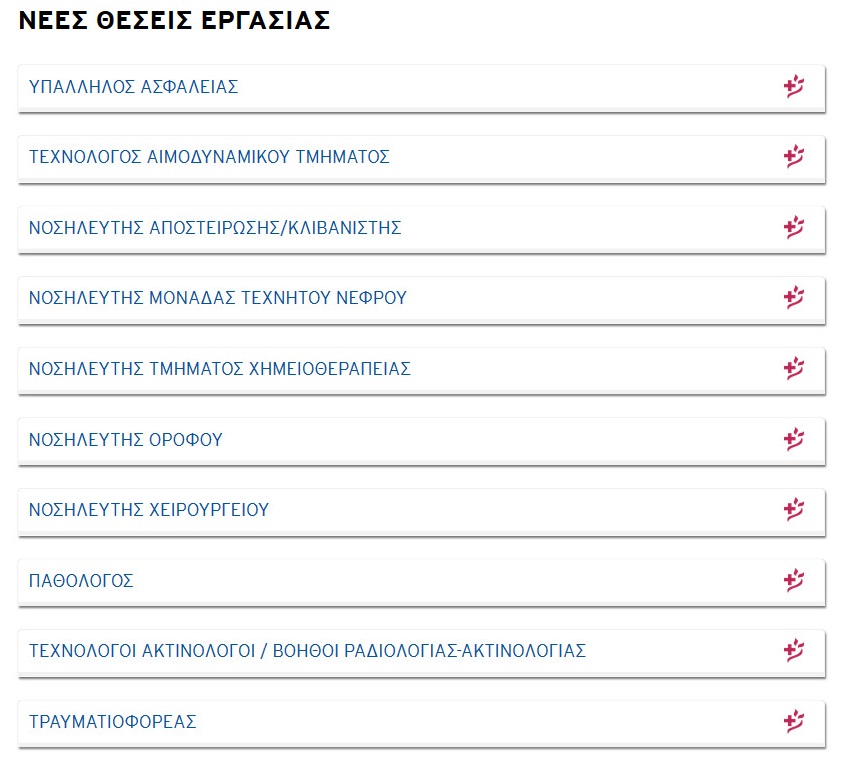
Task: Click the plus icon for ΝΟΣΗΛΕΥΤΗΣ ΟΡΟΦΟΥ
Action: coord(794,439)
